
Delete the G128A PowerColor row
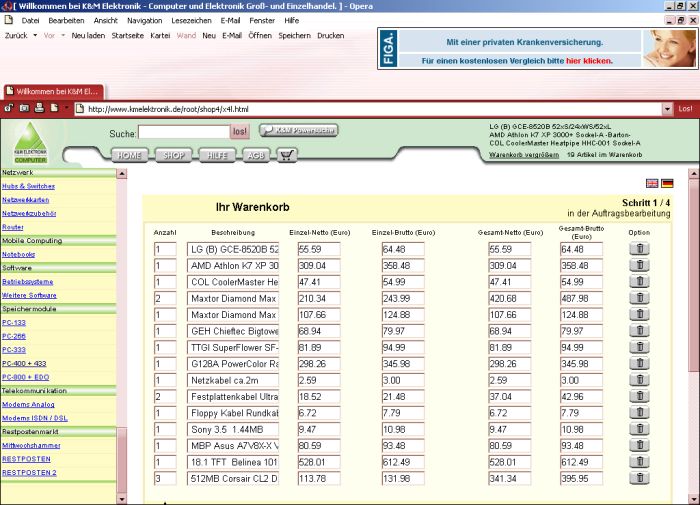click(x=639, y=363)
